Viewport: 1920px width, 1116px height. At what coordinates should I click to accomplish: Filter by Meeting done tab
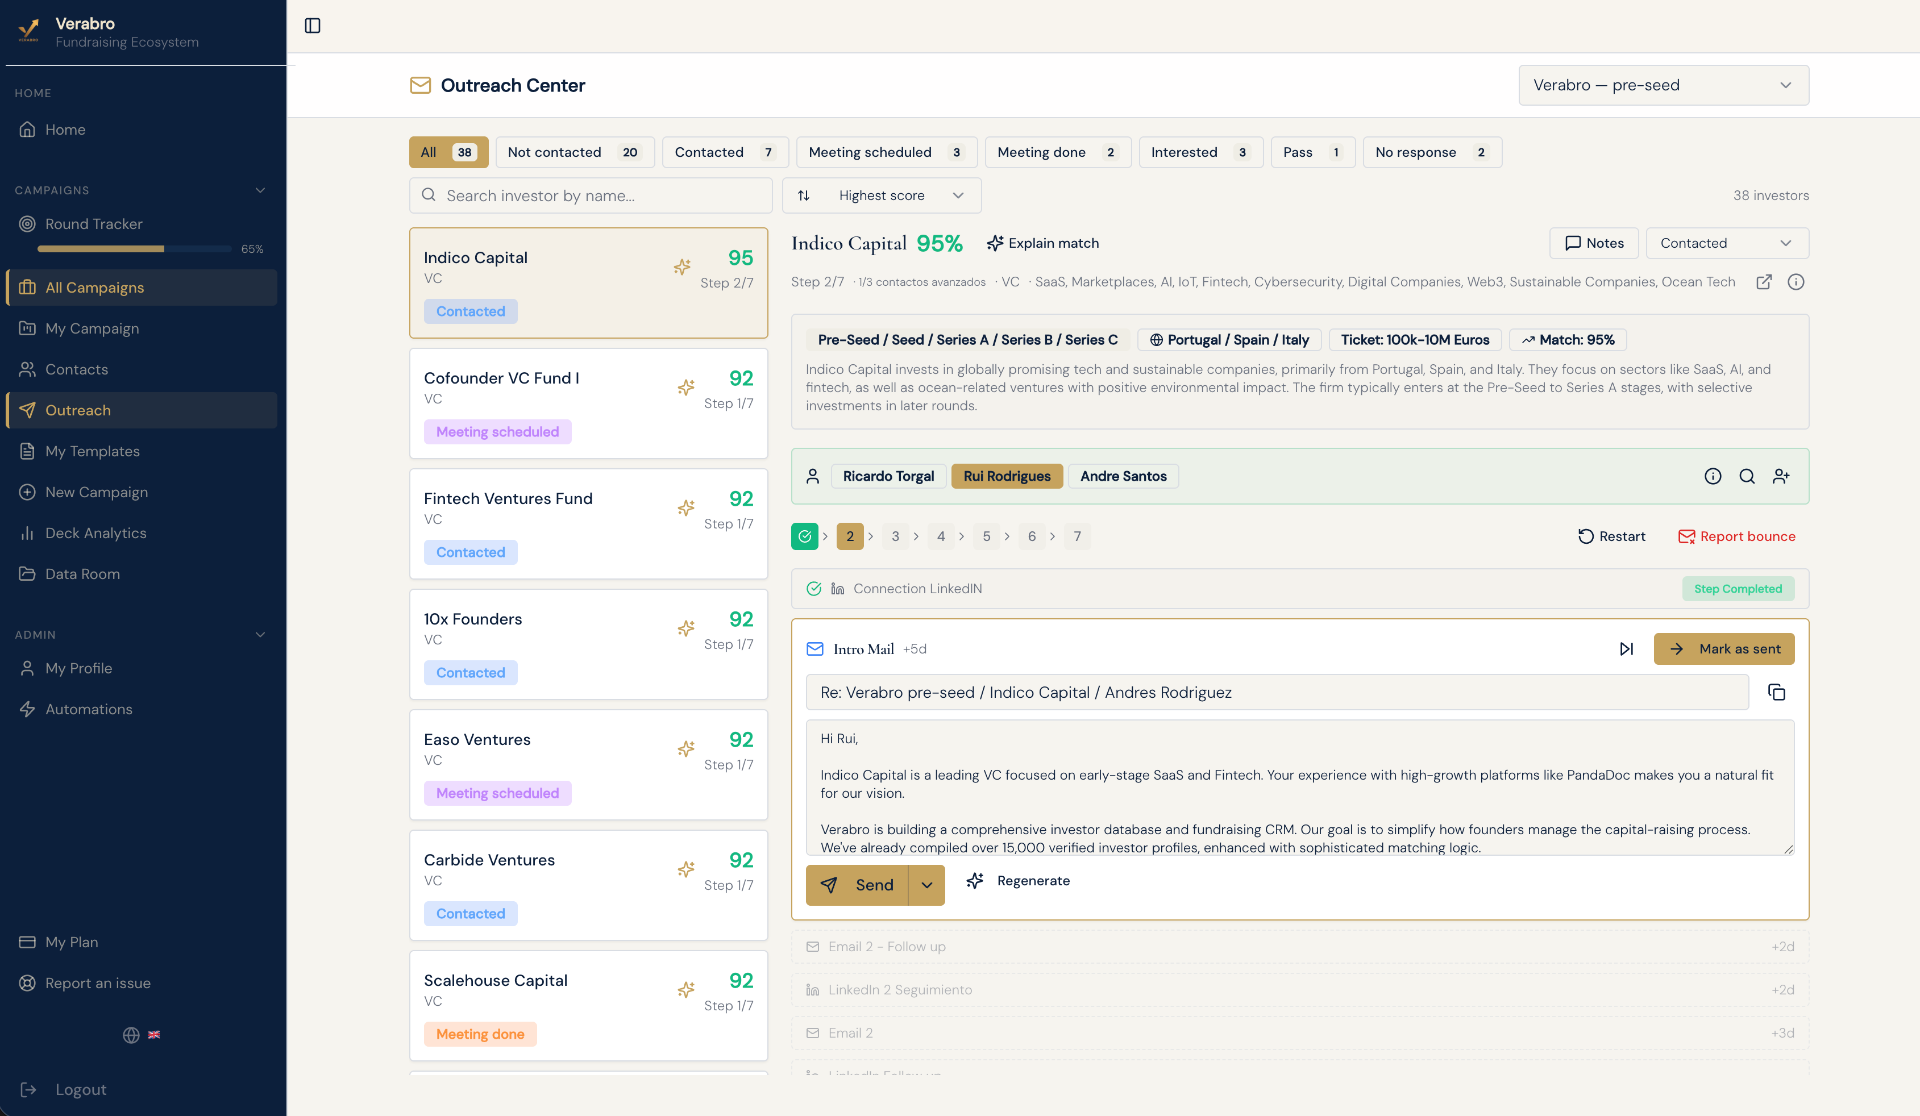(1057, 152)
